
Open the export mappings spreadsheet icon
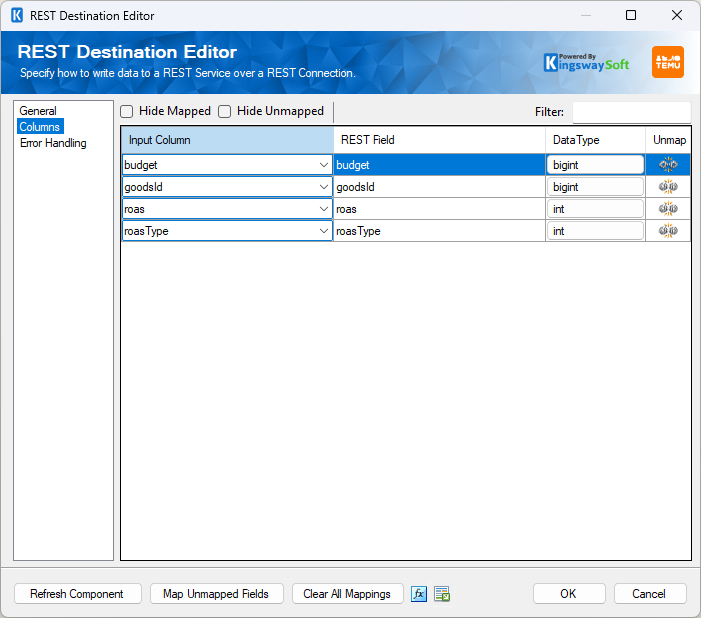point(442,594)
